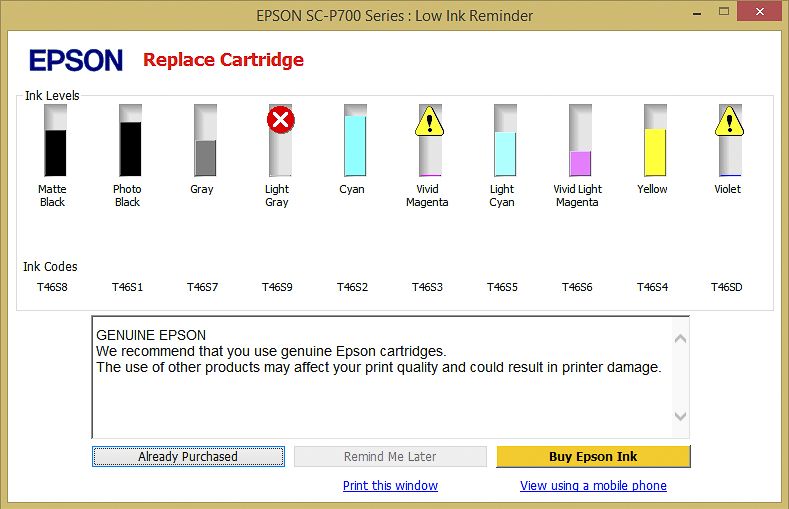Click the Cyan ink cartridge level bar
Viewport: 789px width, 509px height.
(354, 141)
